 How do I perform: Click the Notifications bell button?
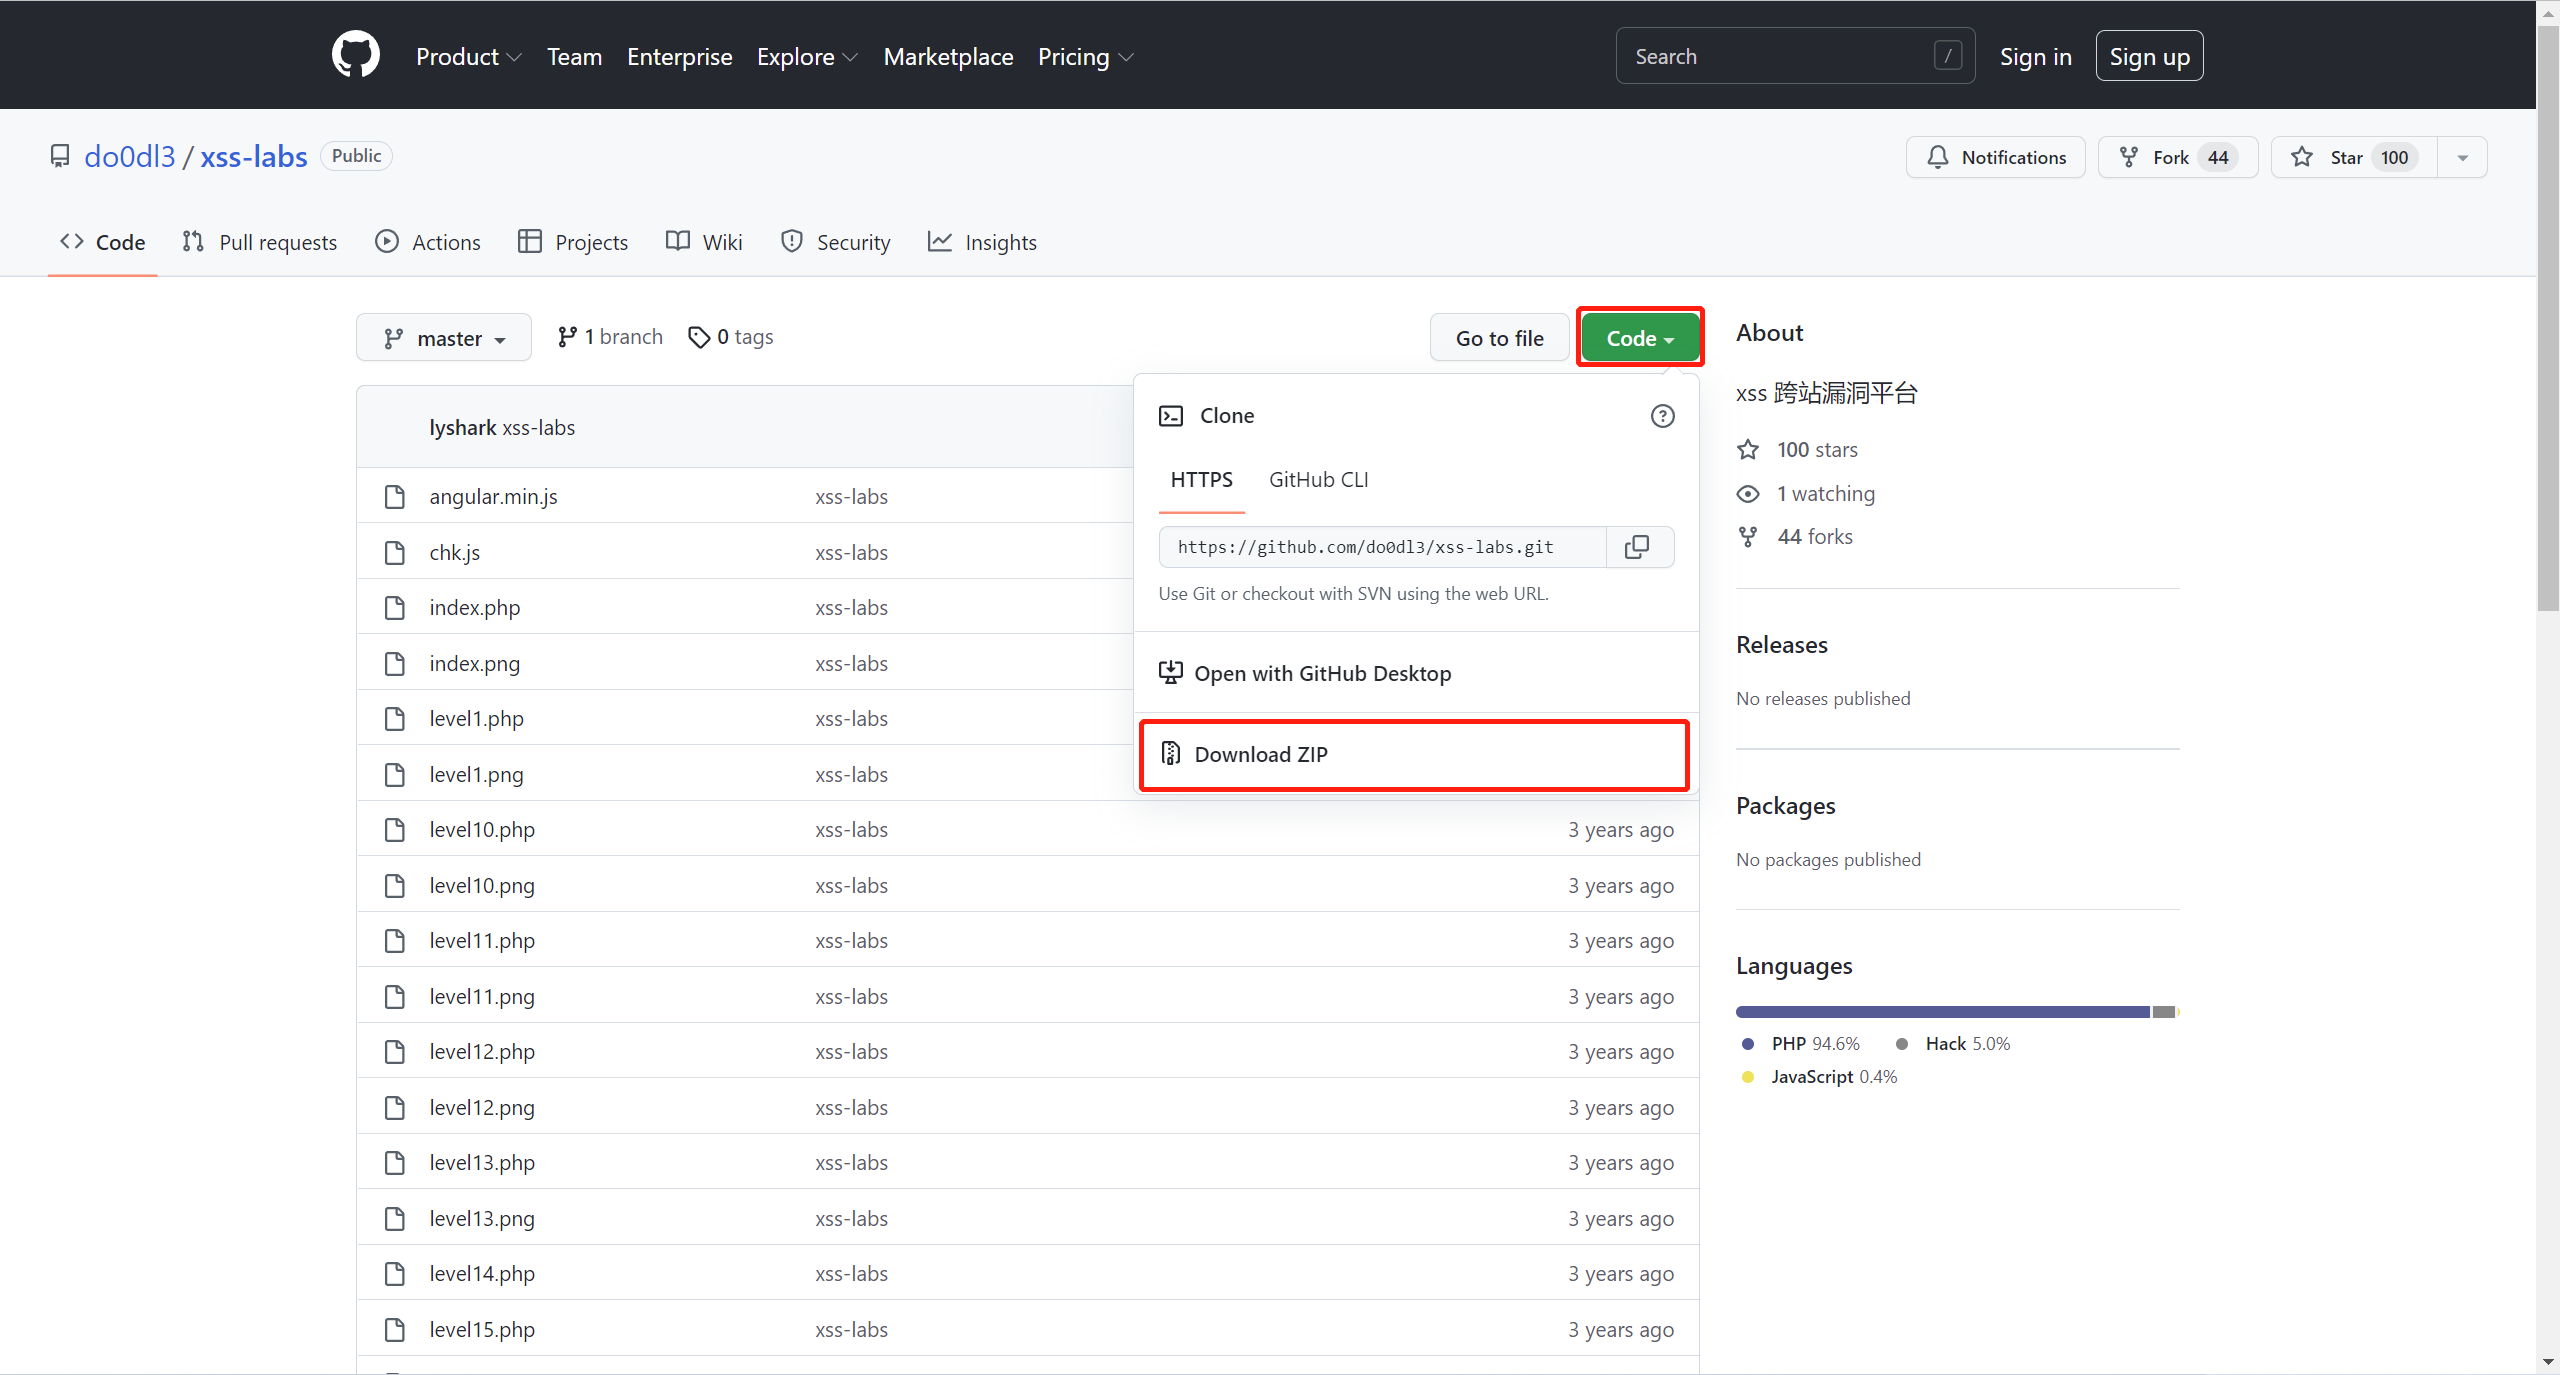coord(1995,157)
